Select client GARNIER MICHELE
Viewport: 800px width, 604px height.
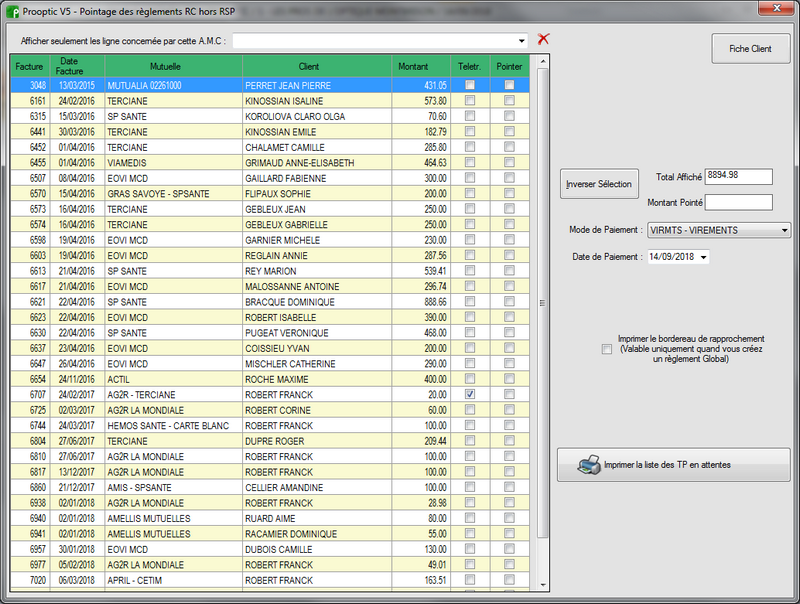[x=282, y=240]
